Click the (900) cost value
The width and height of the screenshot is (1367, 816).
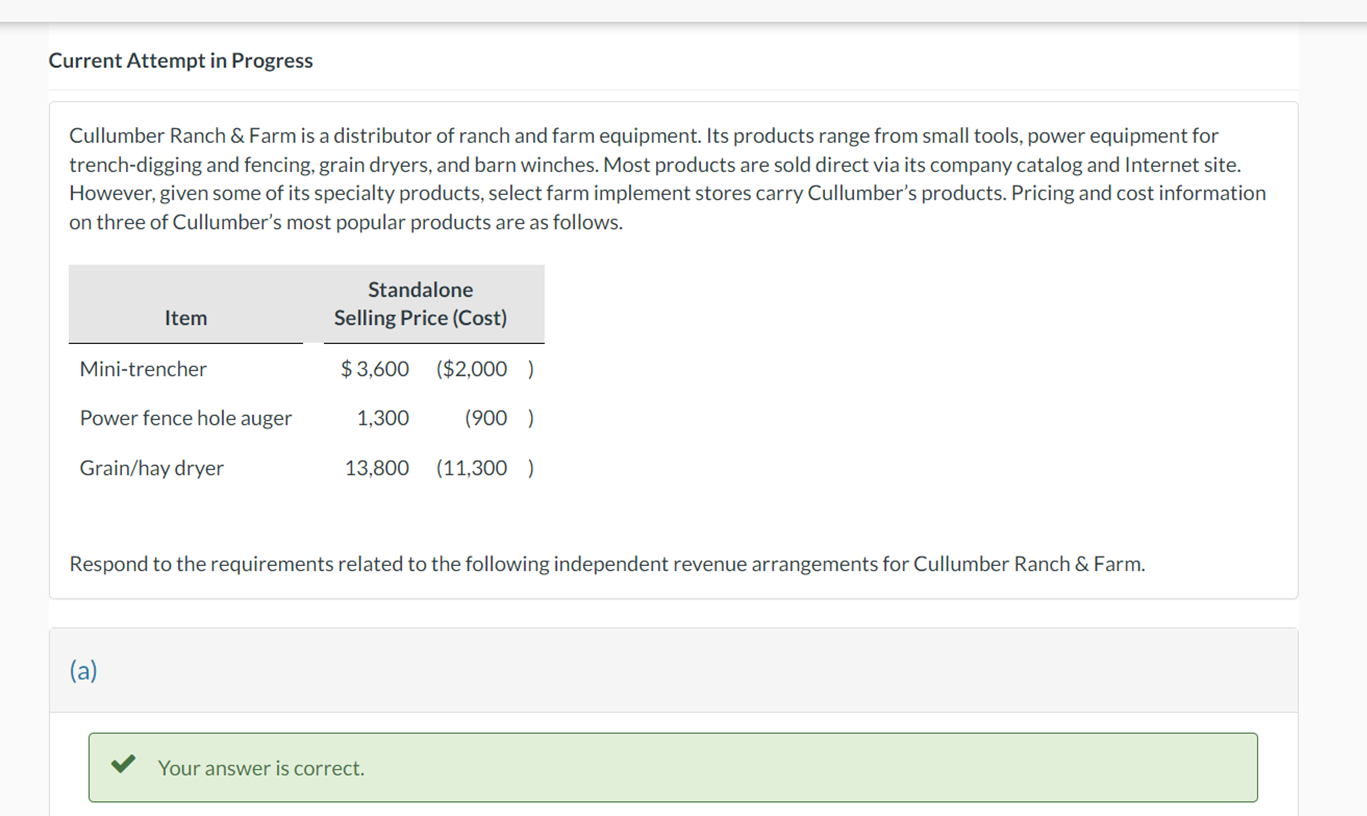(x=497, y=418)
